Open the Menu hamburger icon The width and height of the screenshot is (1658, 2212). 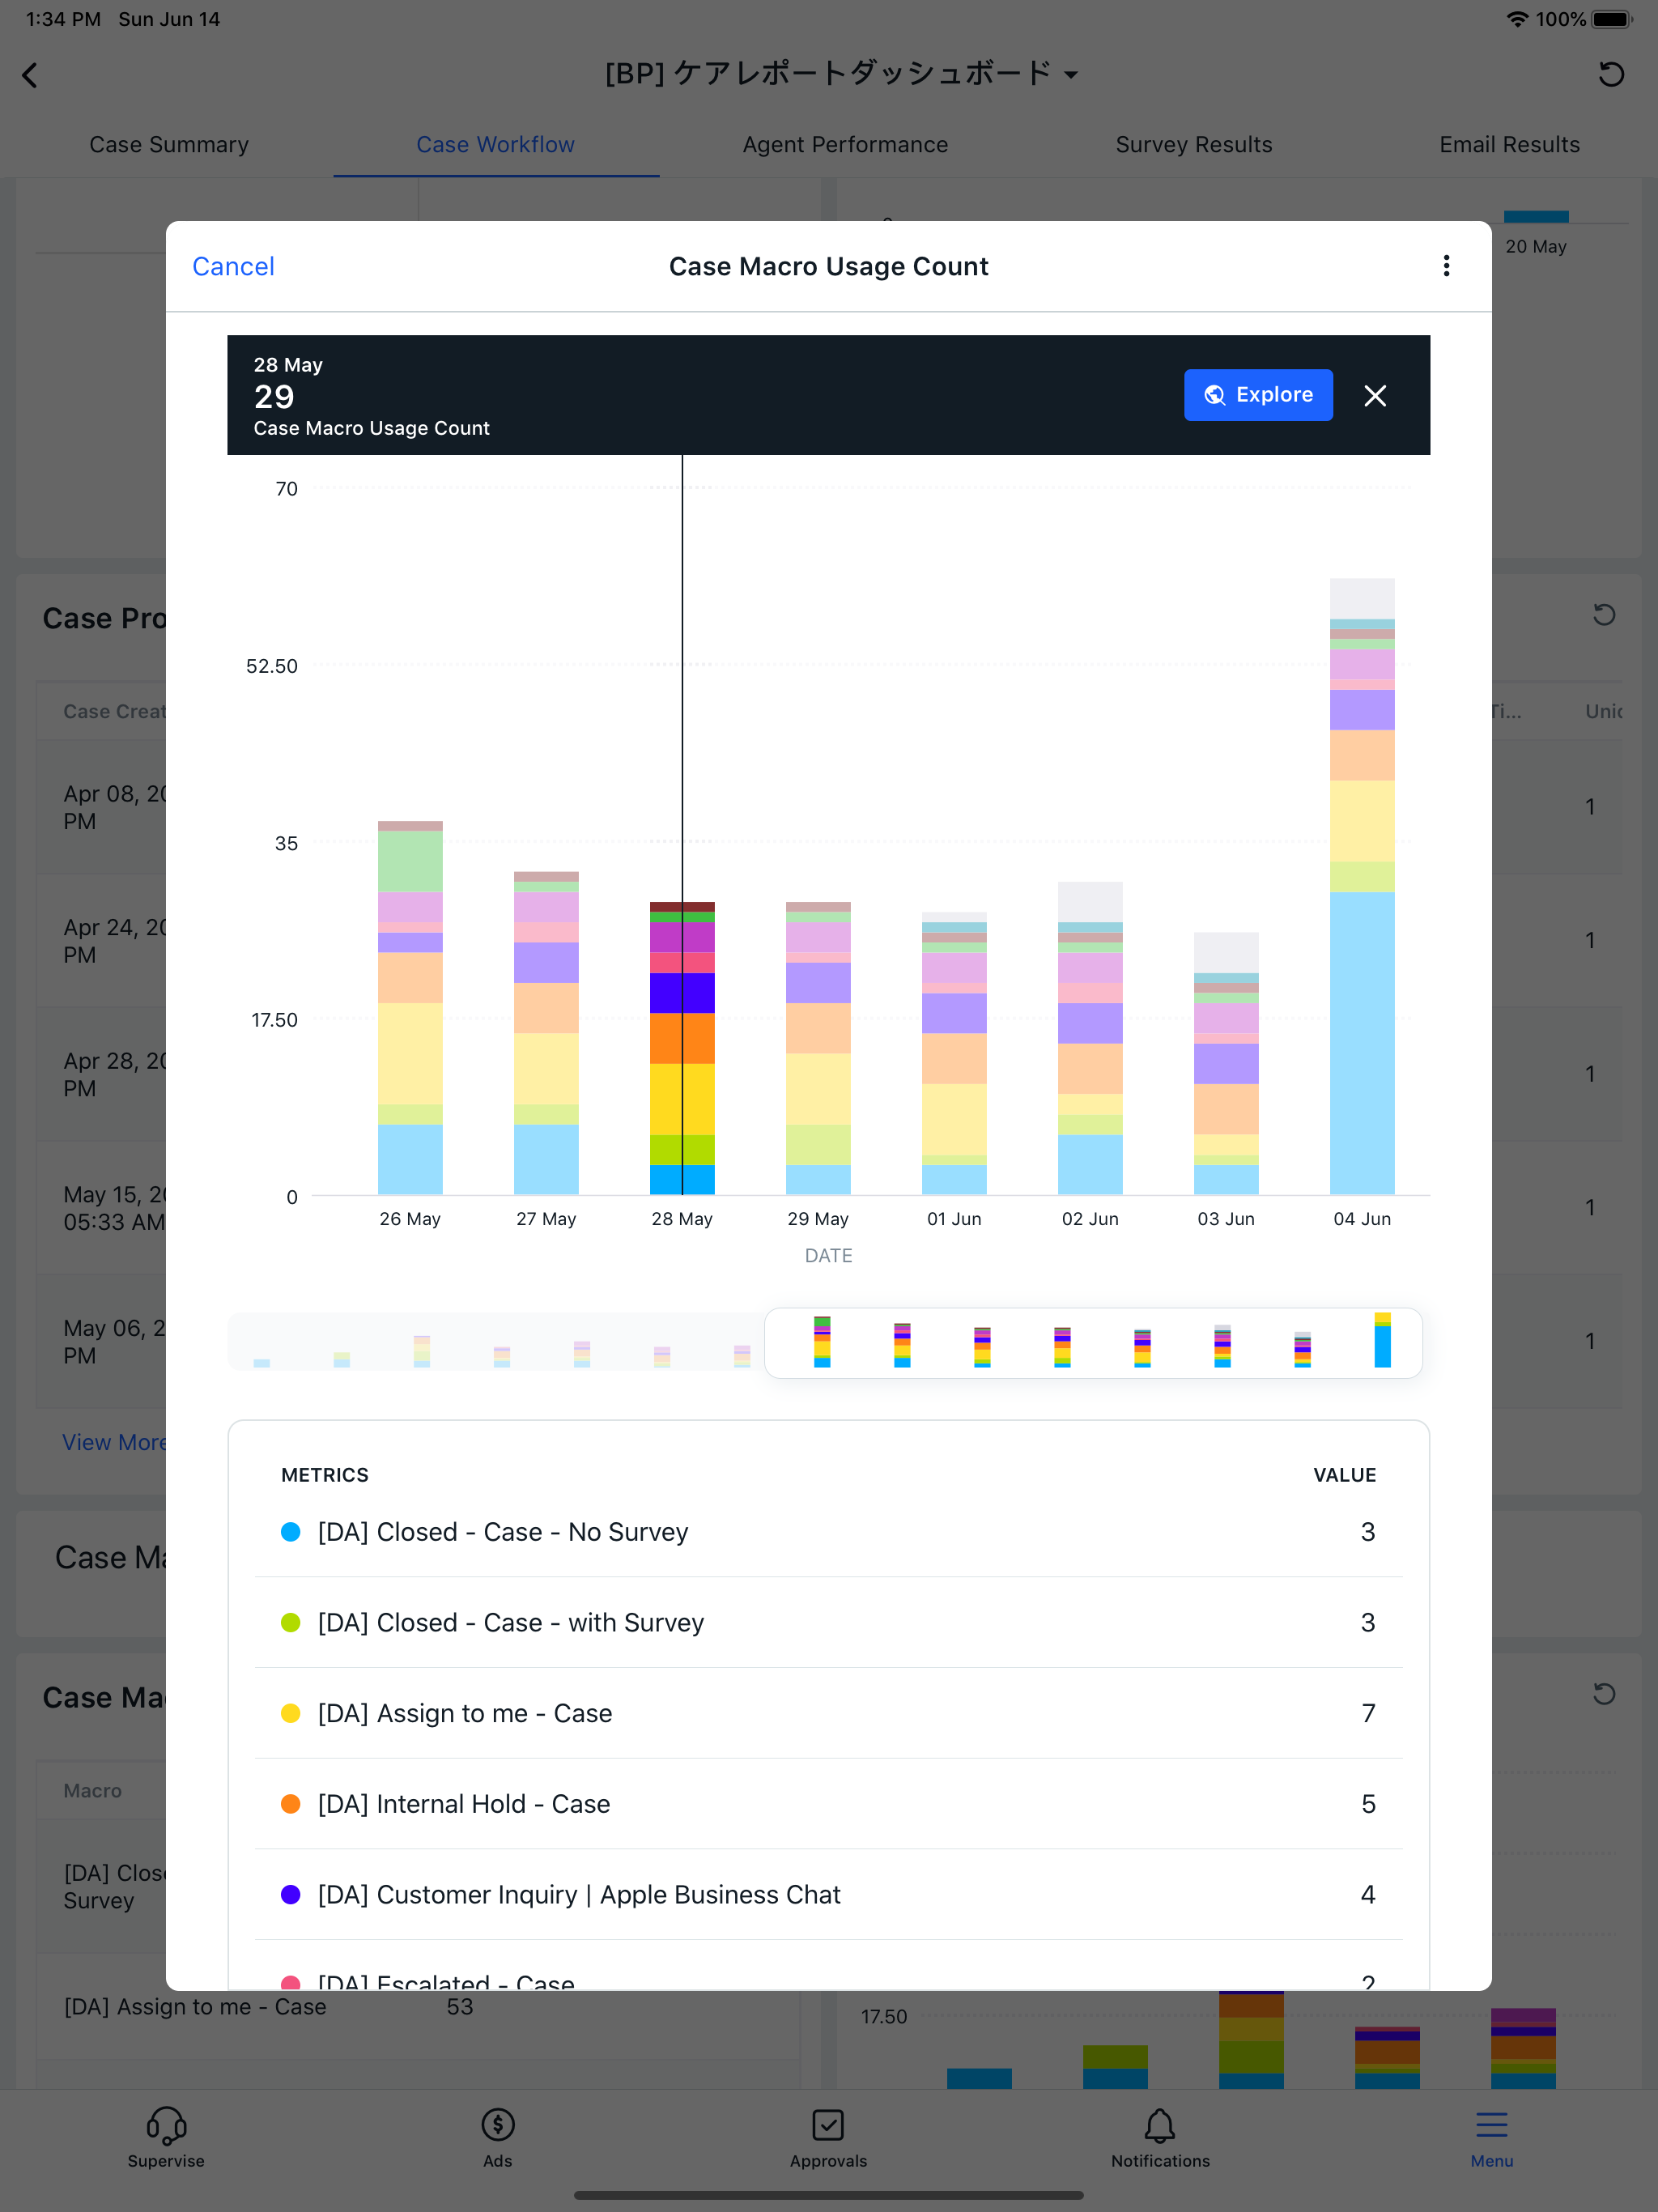tap(1490, 2126)
